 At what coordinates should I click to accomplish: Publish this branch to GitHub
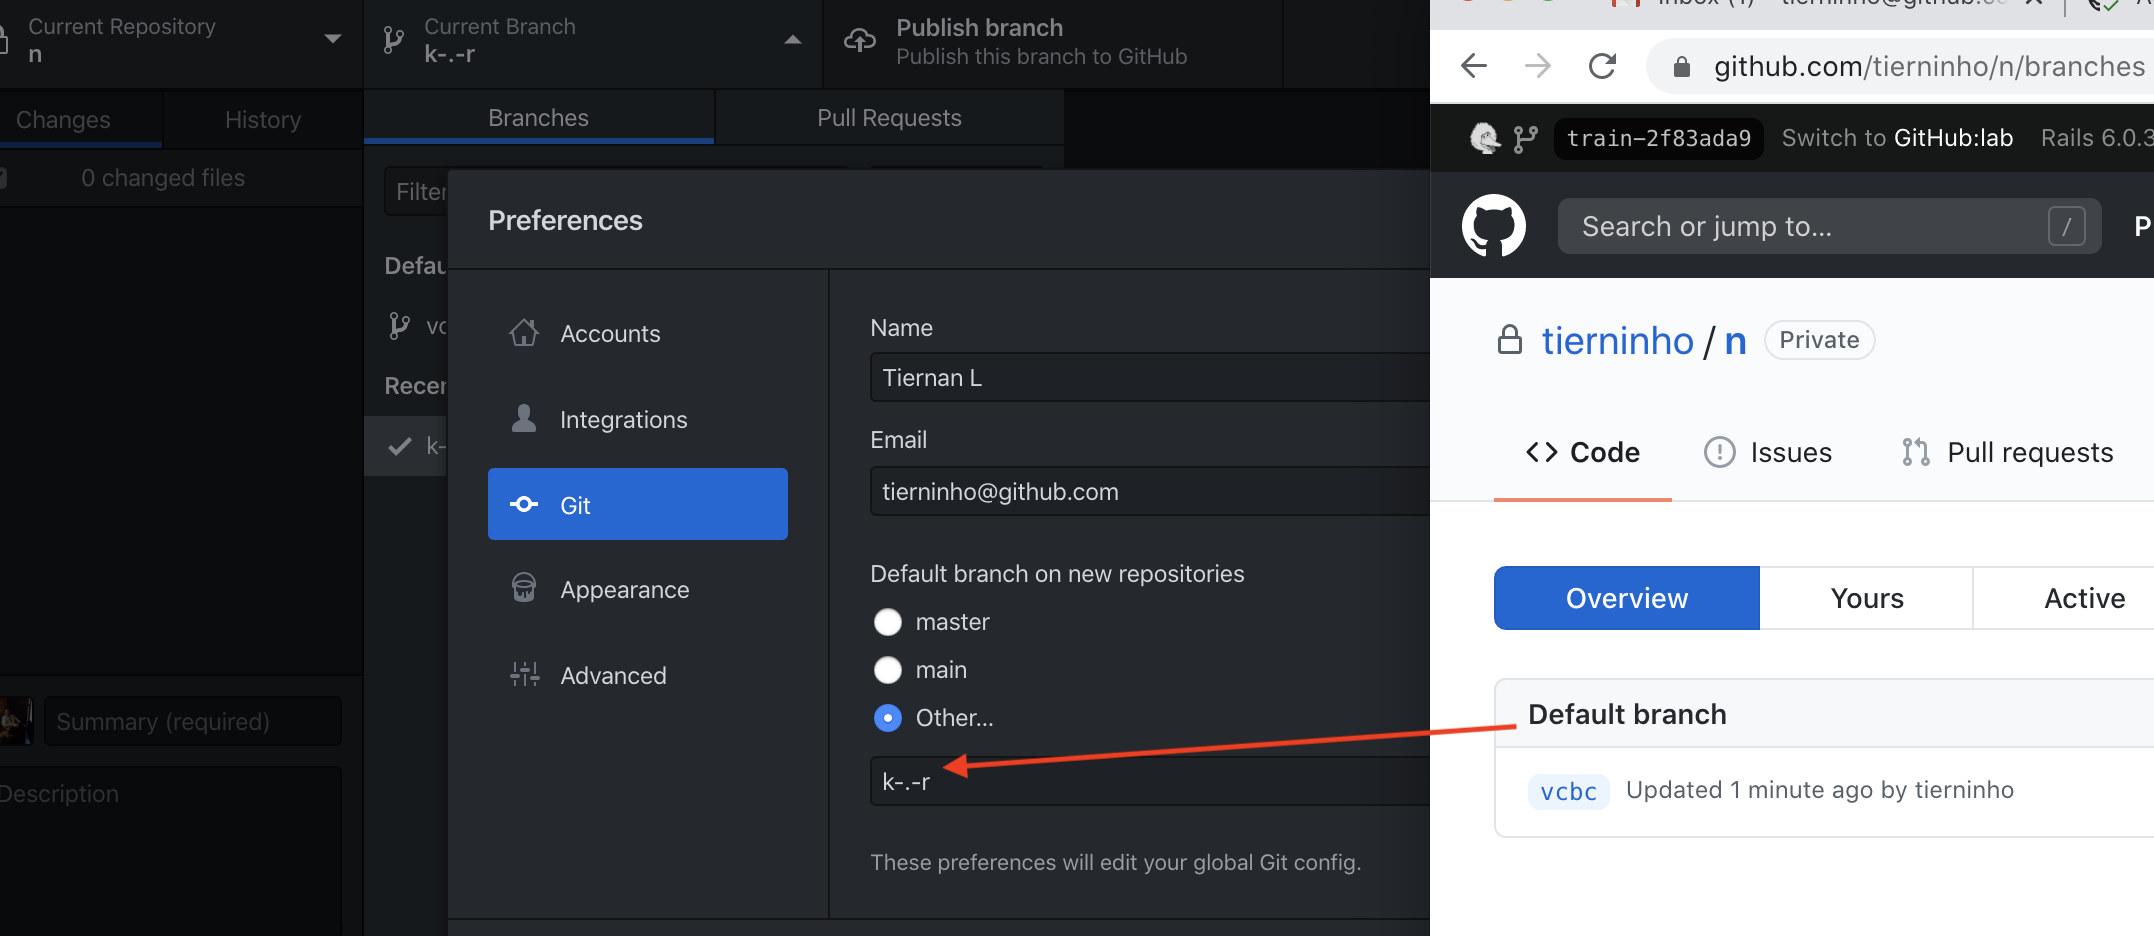[1053, 42]
